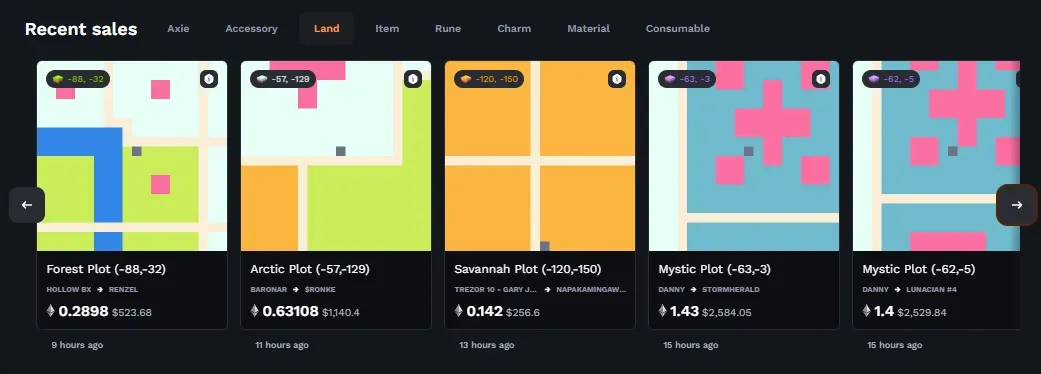Viewport: 1041px width, 374px height.
Task: Click the 11 hours ago timestamp
Action: coord(281,345)
